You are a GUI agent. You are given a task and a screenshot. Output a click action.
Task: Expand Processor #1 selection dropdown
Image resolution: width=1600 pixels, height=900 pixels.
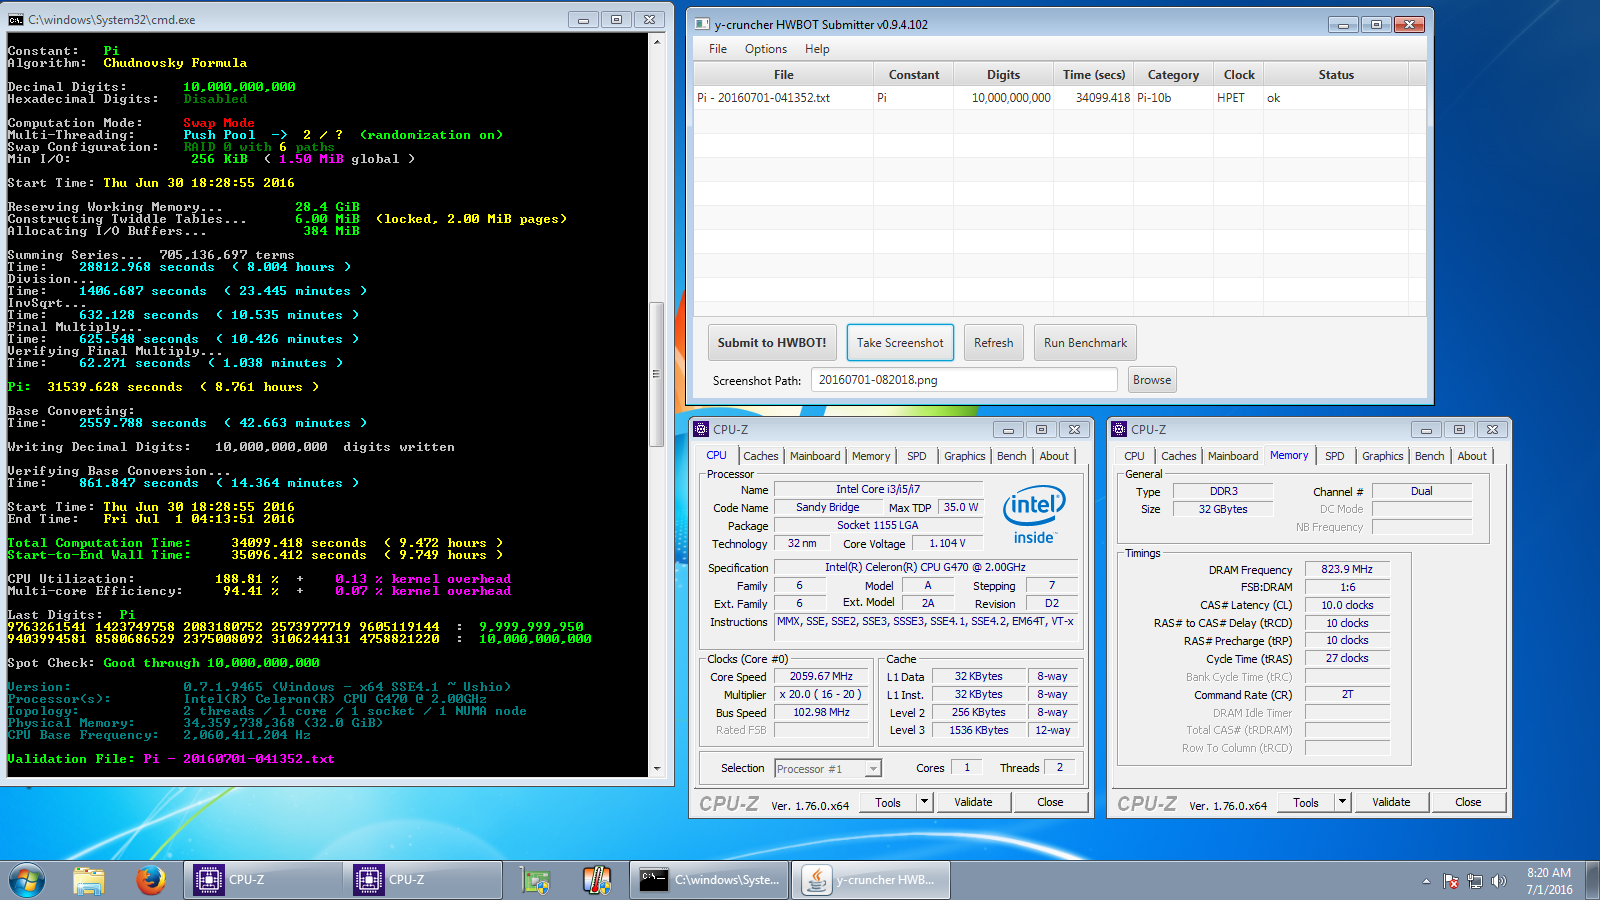click(873, 769)
